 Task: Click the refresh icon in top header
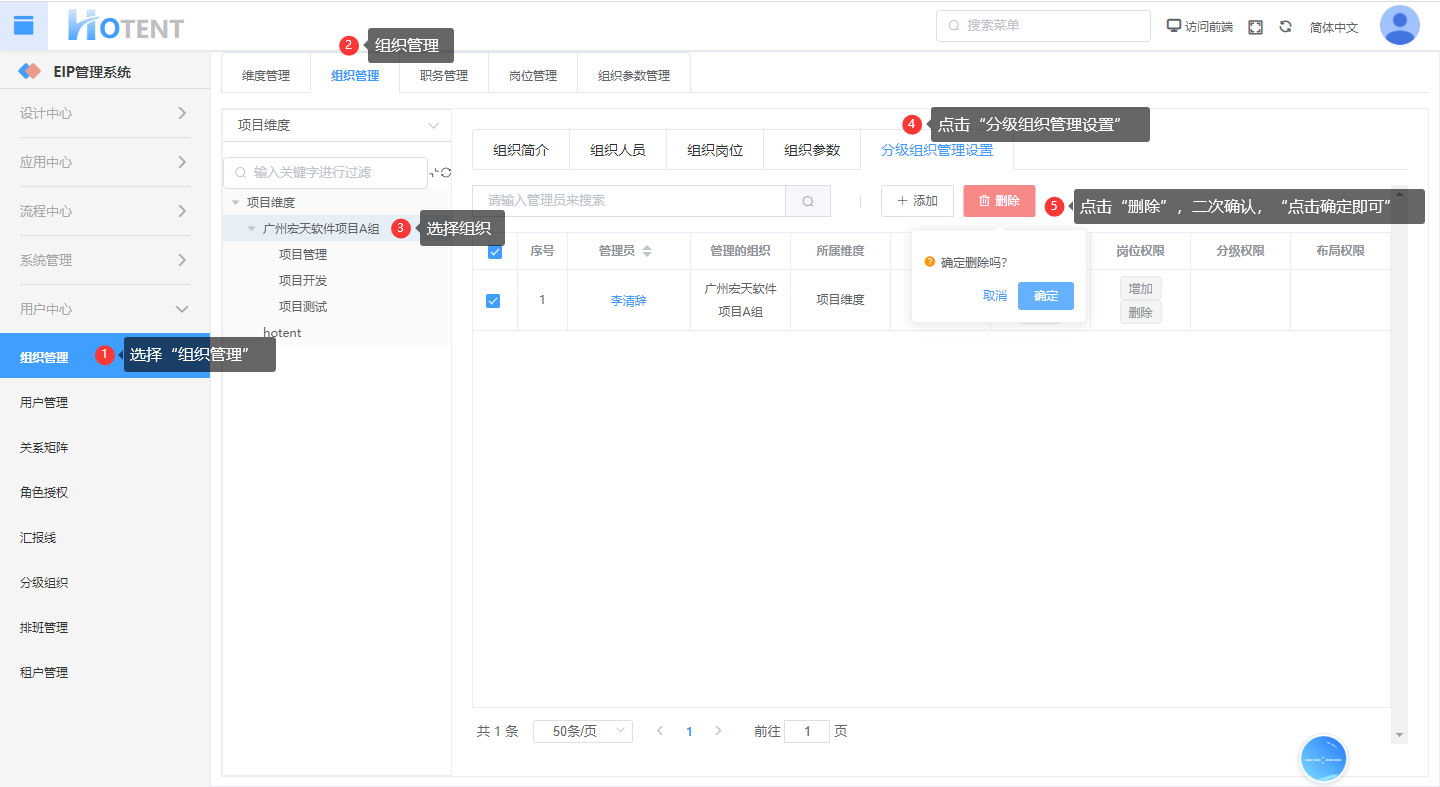1285,27
